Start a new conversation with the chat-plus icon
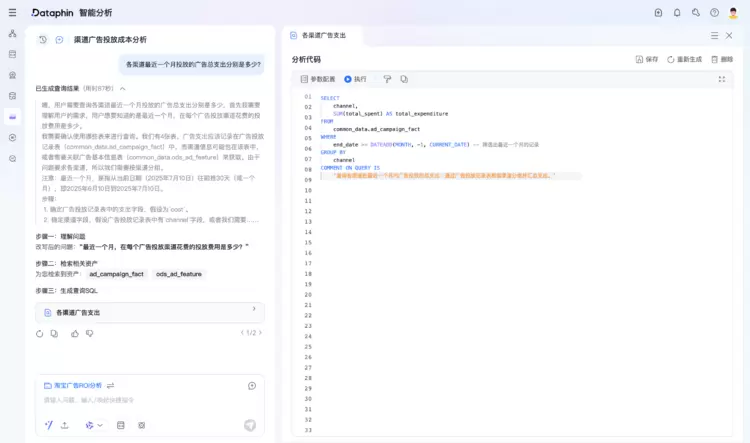 coord(60,40)
